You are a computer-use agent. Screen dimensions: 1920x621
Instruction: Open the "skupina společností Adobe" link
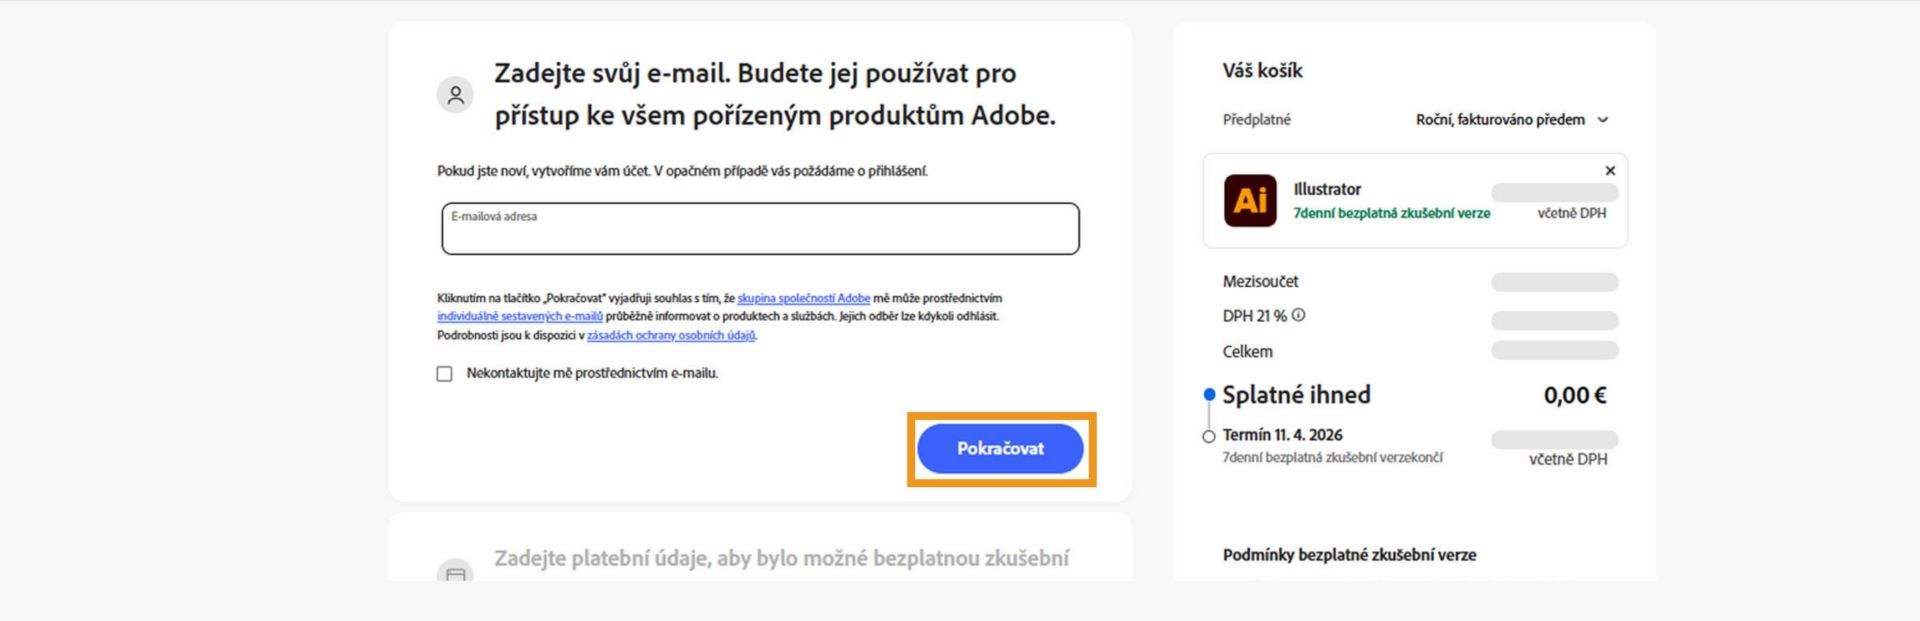(x=803, y=297)
